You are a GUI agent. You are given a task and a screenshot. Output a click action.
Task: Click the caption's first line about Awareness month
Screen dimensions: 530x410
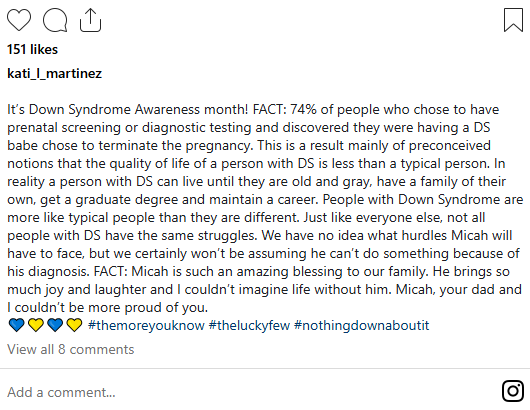click(x=253, y=110)
